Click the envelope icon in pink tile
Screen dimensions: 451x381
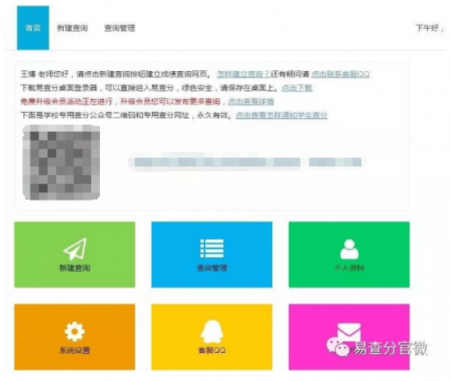click(x=349, y=332)
